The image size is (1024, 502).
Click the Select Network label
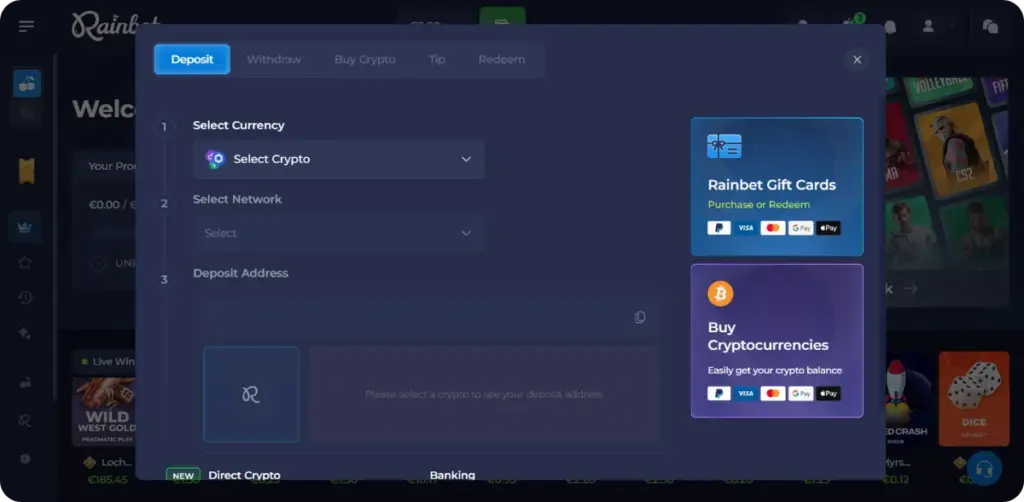click(x=237, y=199)
